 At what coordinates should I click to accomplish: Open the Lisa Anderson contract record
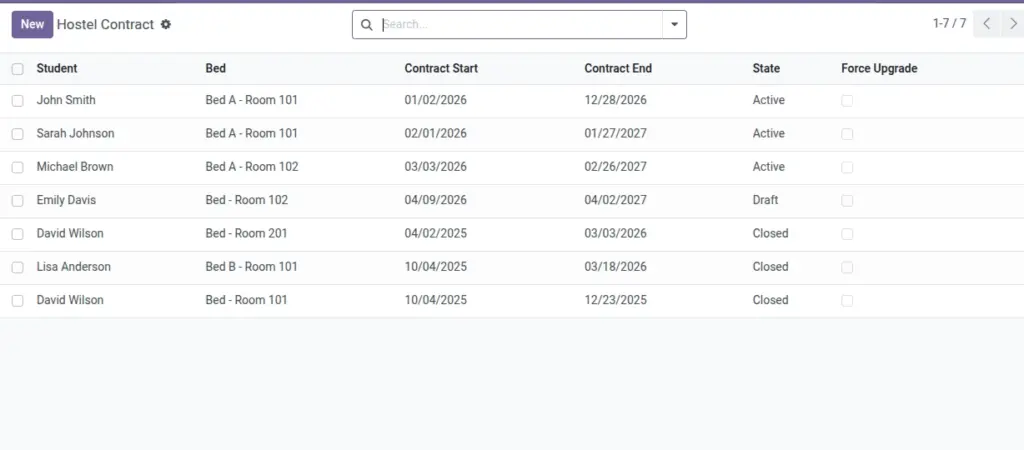click(x=74, y=266)
